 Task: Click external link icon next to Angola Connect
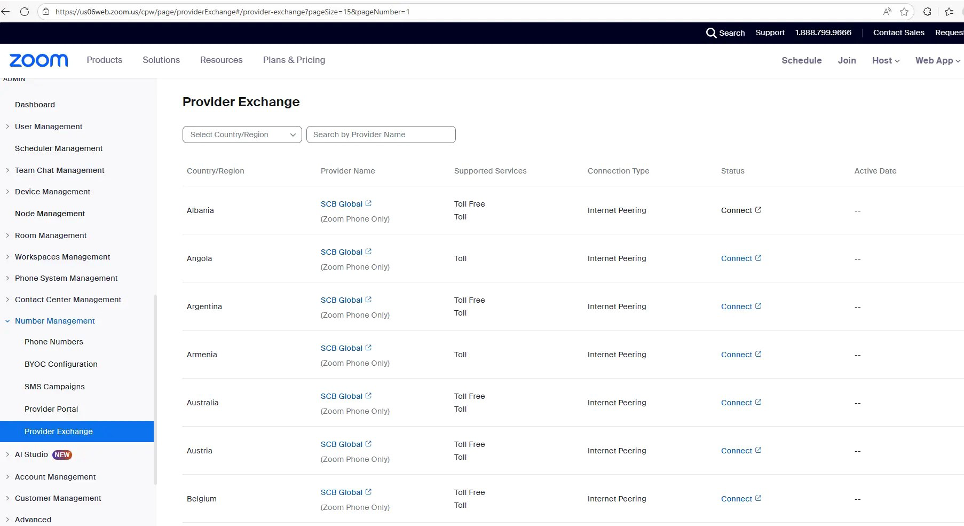coord(758,258)
